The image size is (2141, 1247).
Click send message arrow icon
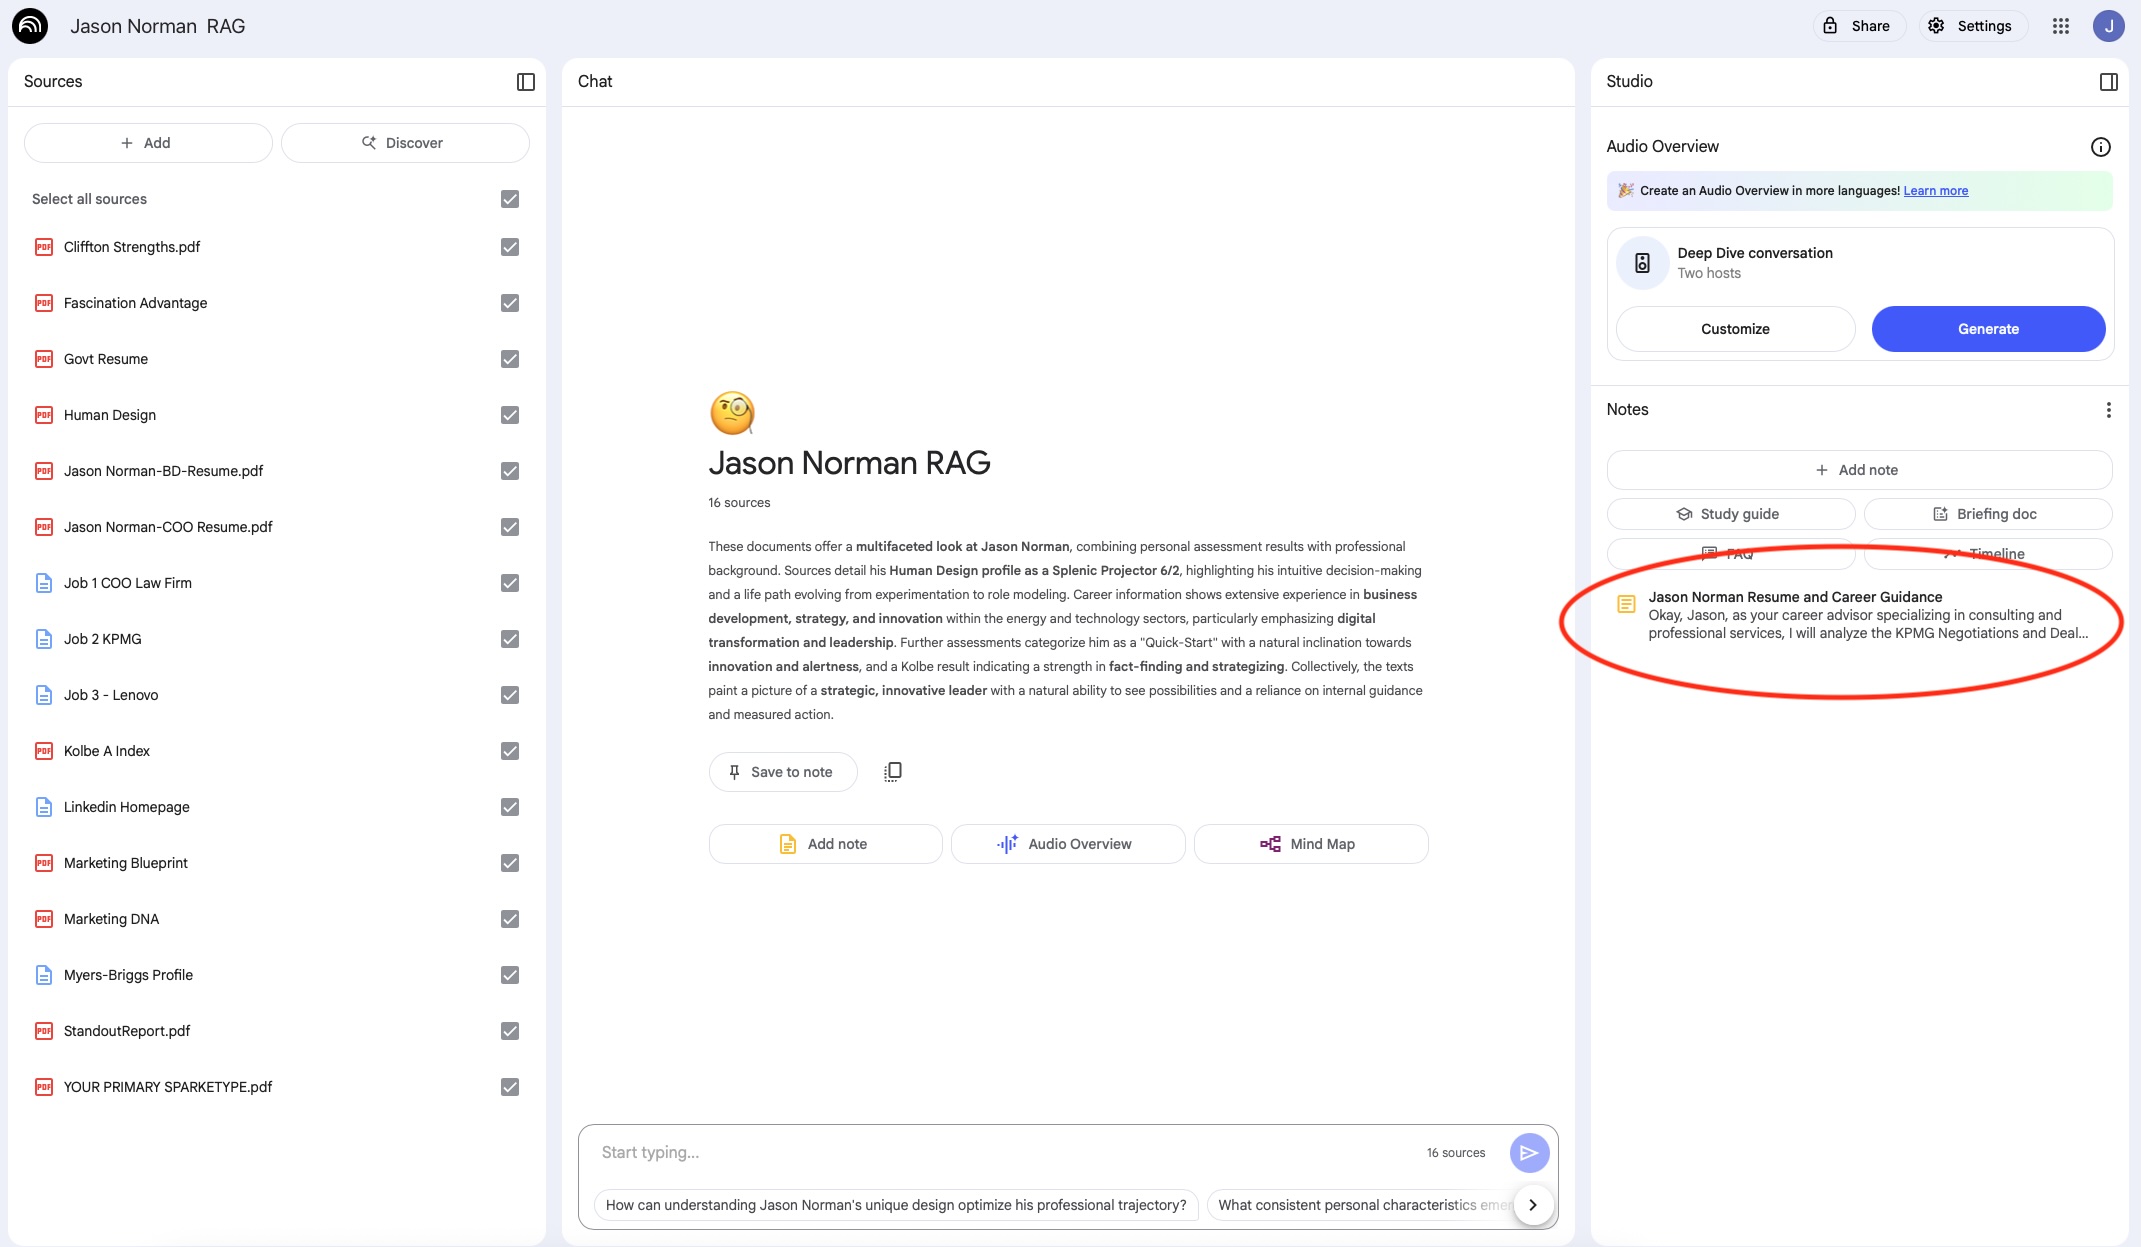point(1528,1153)
